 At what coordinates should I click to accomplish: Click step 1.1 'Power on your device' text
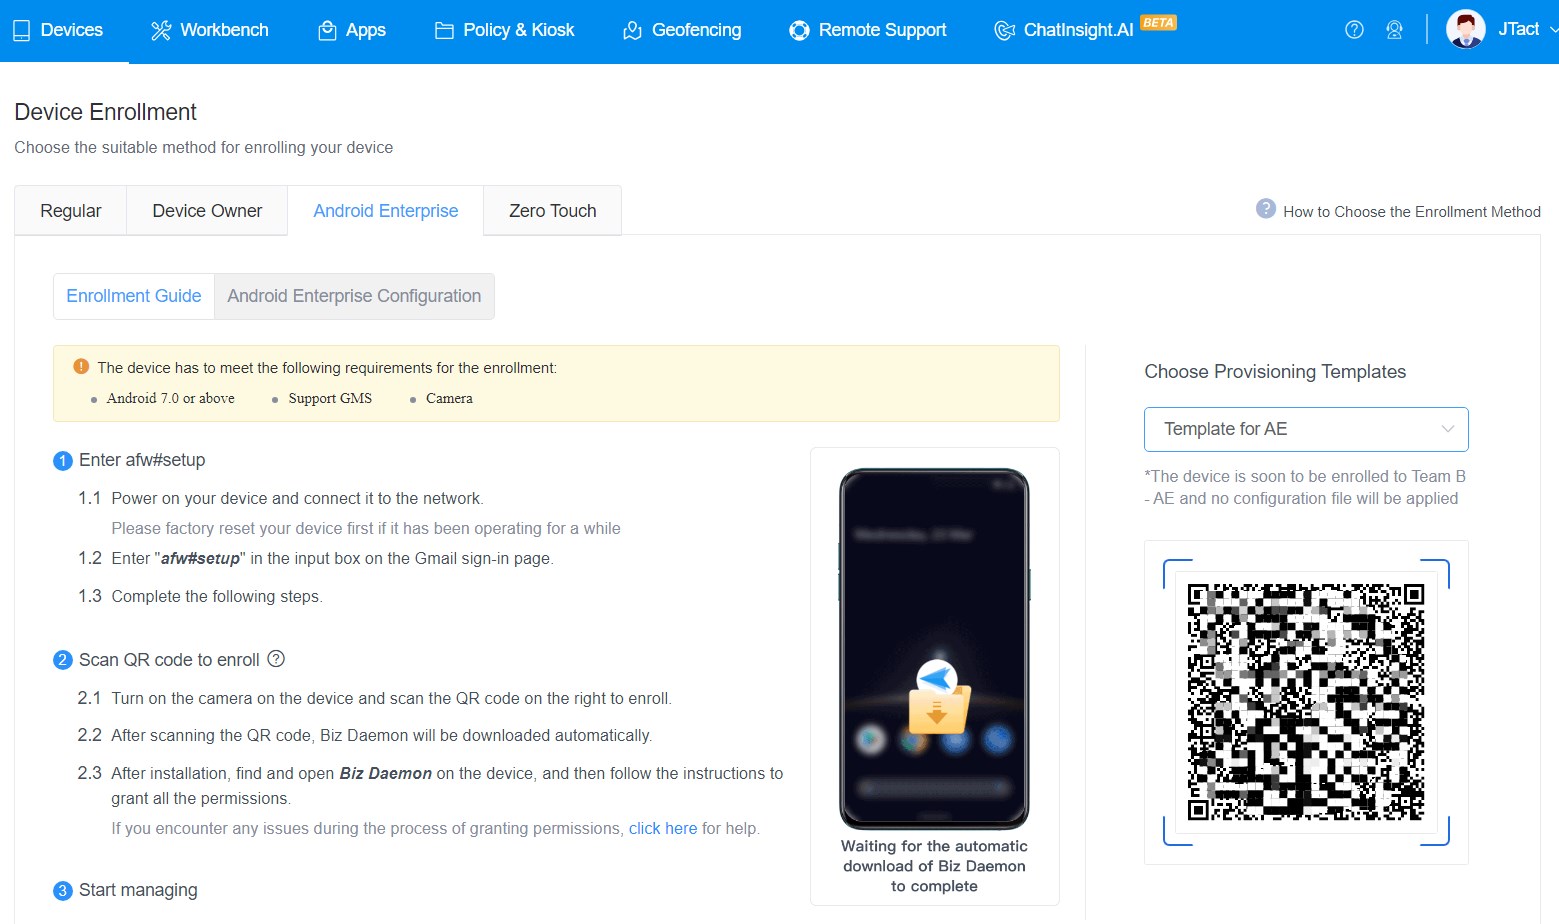297,498
